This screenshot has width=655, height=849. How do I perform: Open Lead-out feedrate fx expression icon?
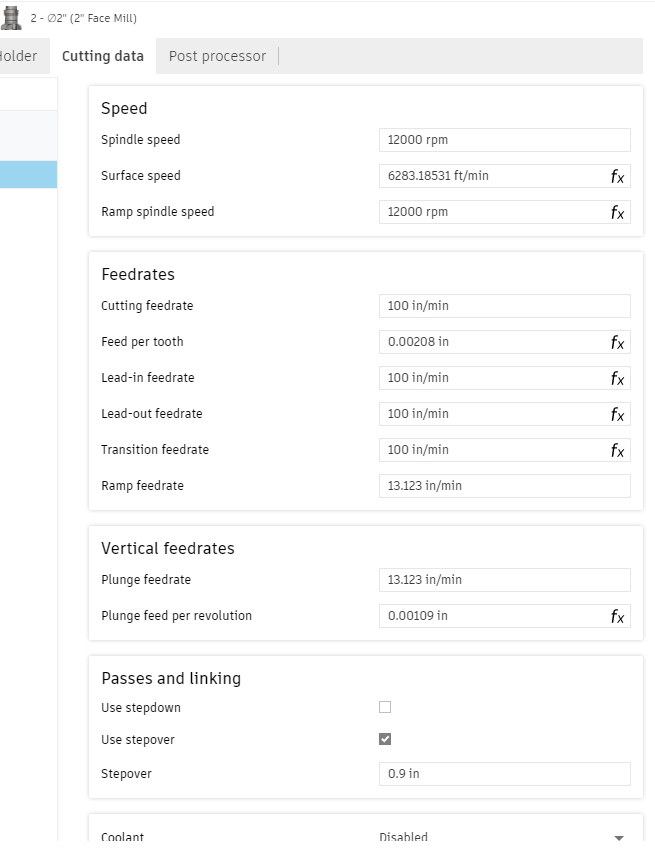(x=617, y=414)
